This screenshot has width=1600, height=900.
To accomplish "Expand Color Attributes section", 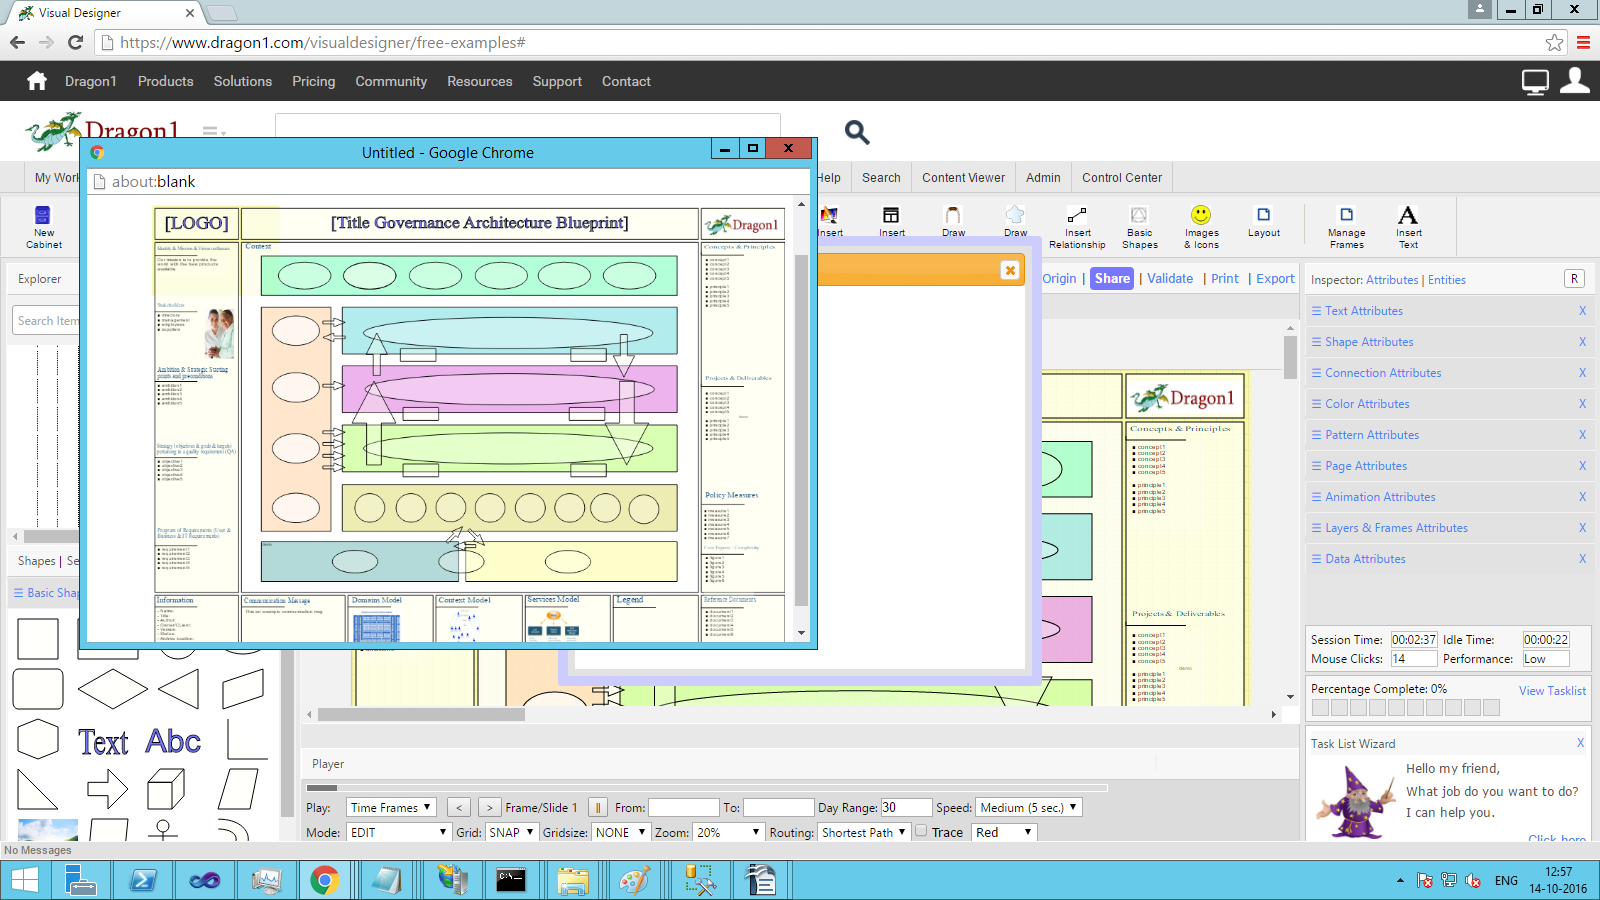I will (x=1367, y=404).
